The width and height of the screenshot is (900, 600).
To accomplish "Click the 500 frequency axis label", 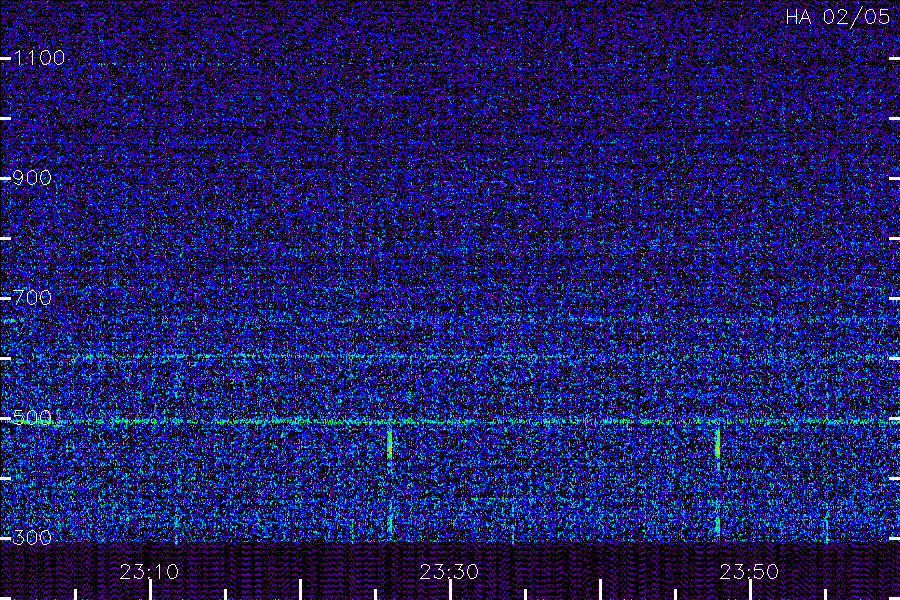I will [x=32, y=417].
